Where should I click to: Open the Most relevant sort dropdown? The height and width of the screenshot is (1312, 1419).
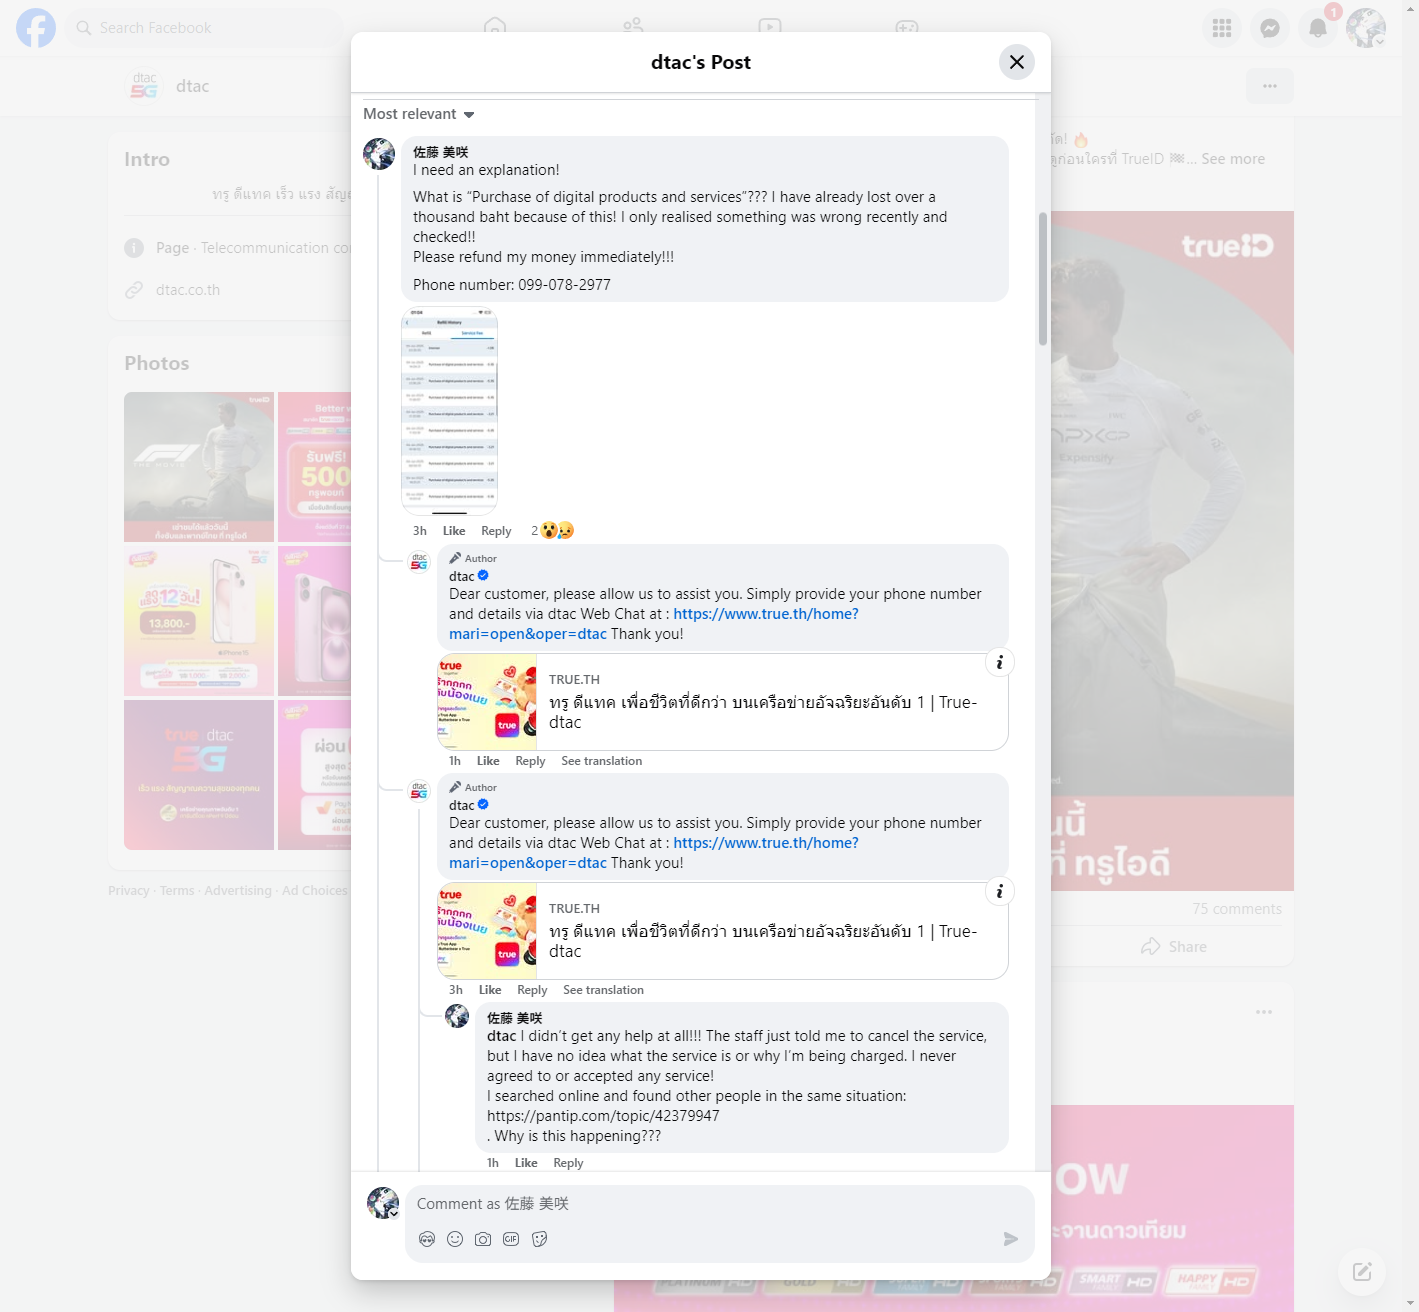419,114
